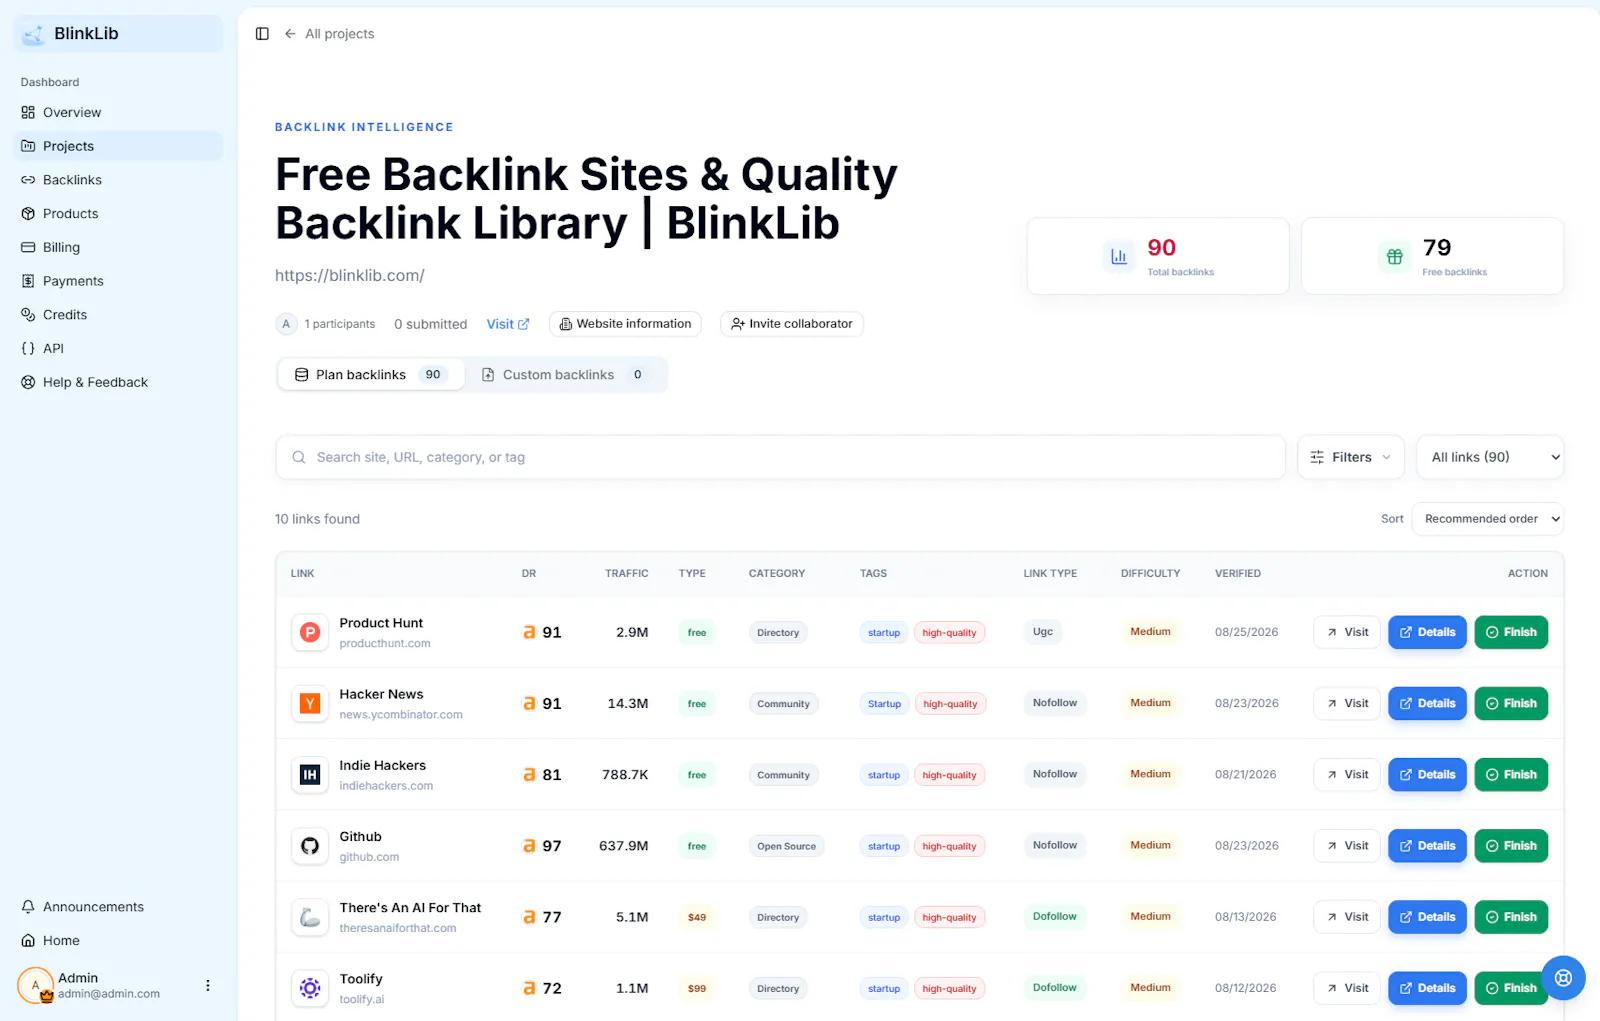Click the high-quality tag on Product Hunt
The width and height of the screenshot is (1600, 1021).
(949, 633)
